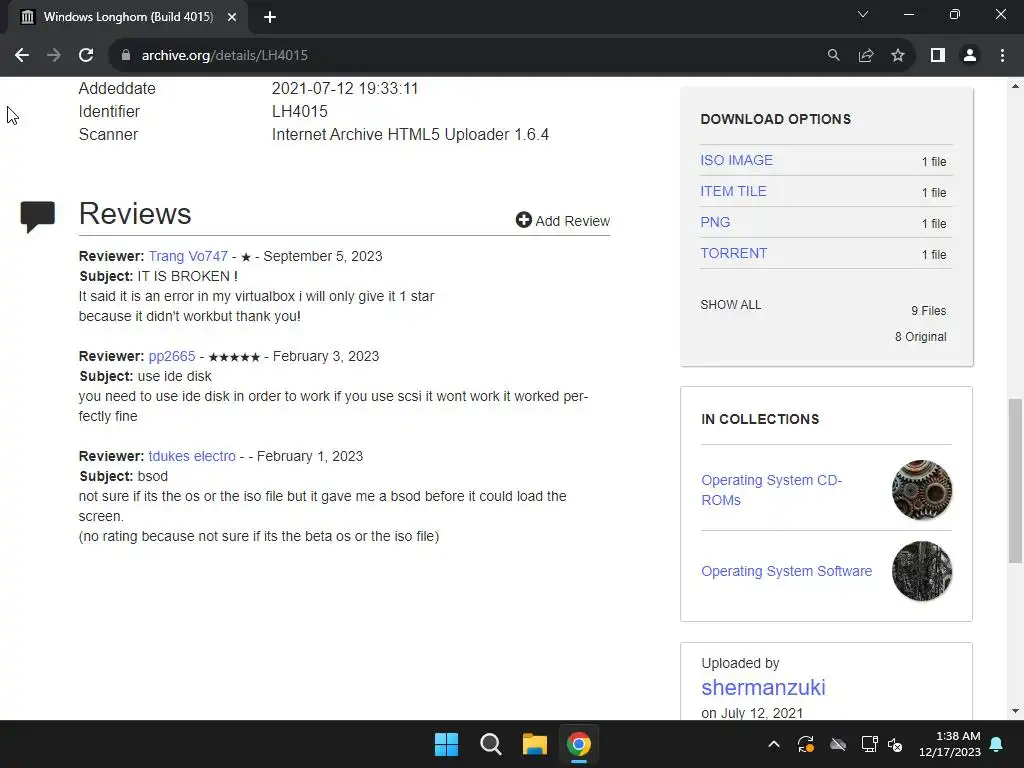Open the Windows Start menu
This screenshot has width=1024, height=768.
point(447,744)
